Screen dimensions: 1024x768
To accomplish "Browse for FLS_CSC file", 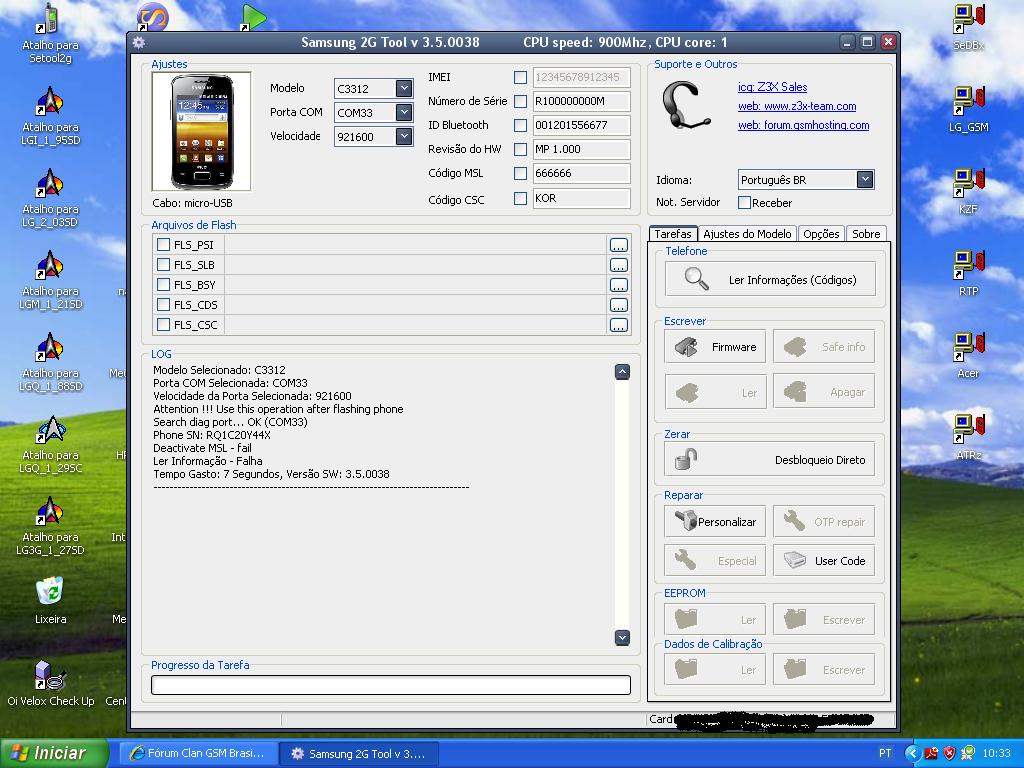I will (x=618, y=325).
